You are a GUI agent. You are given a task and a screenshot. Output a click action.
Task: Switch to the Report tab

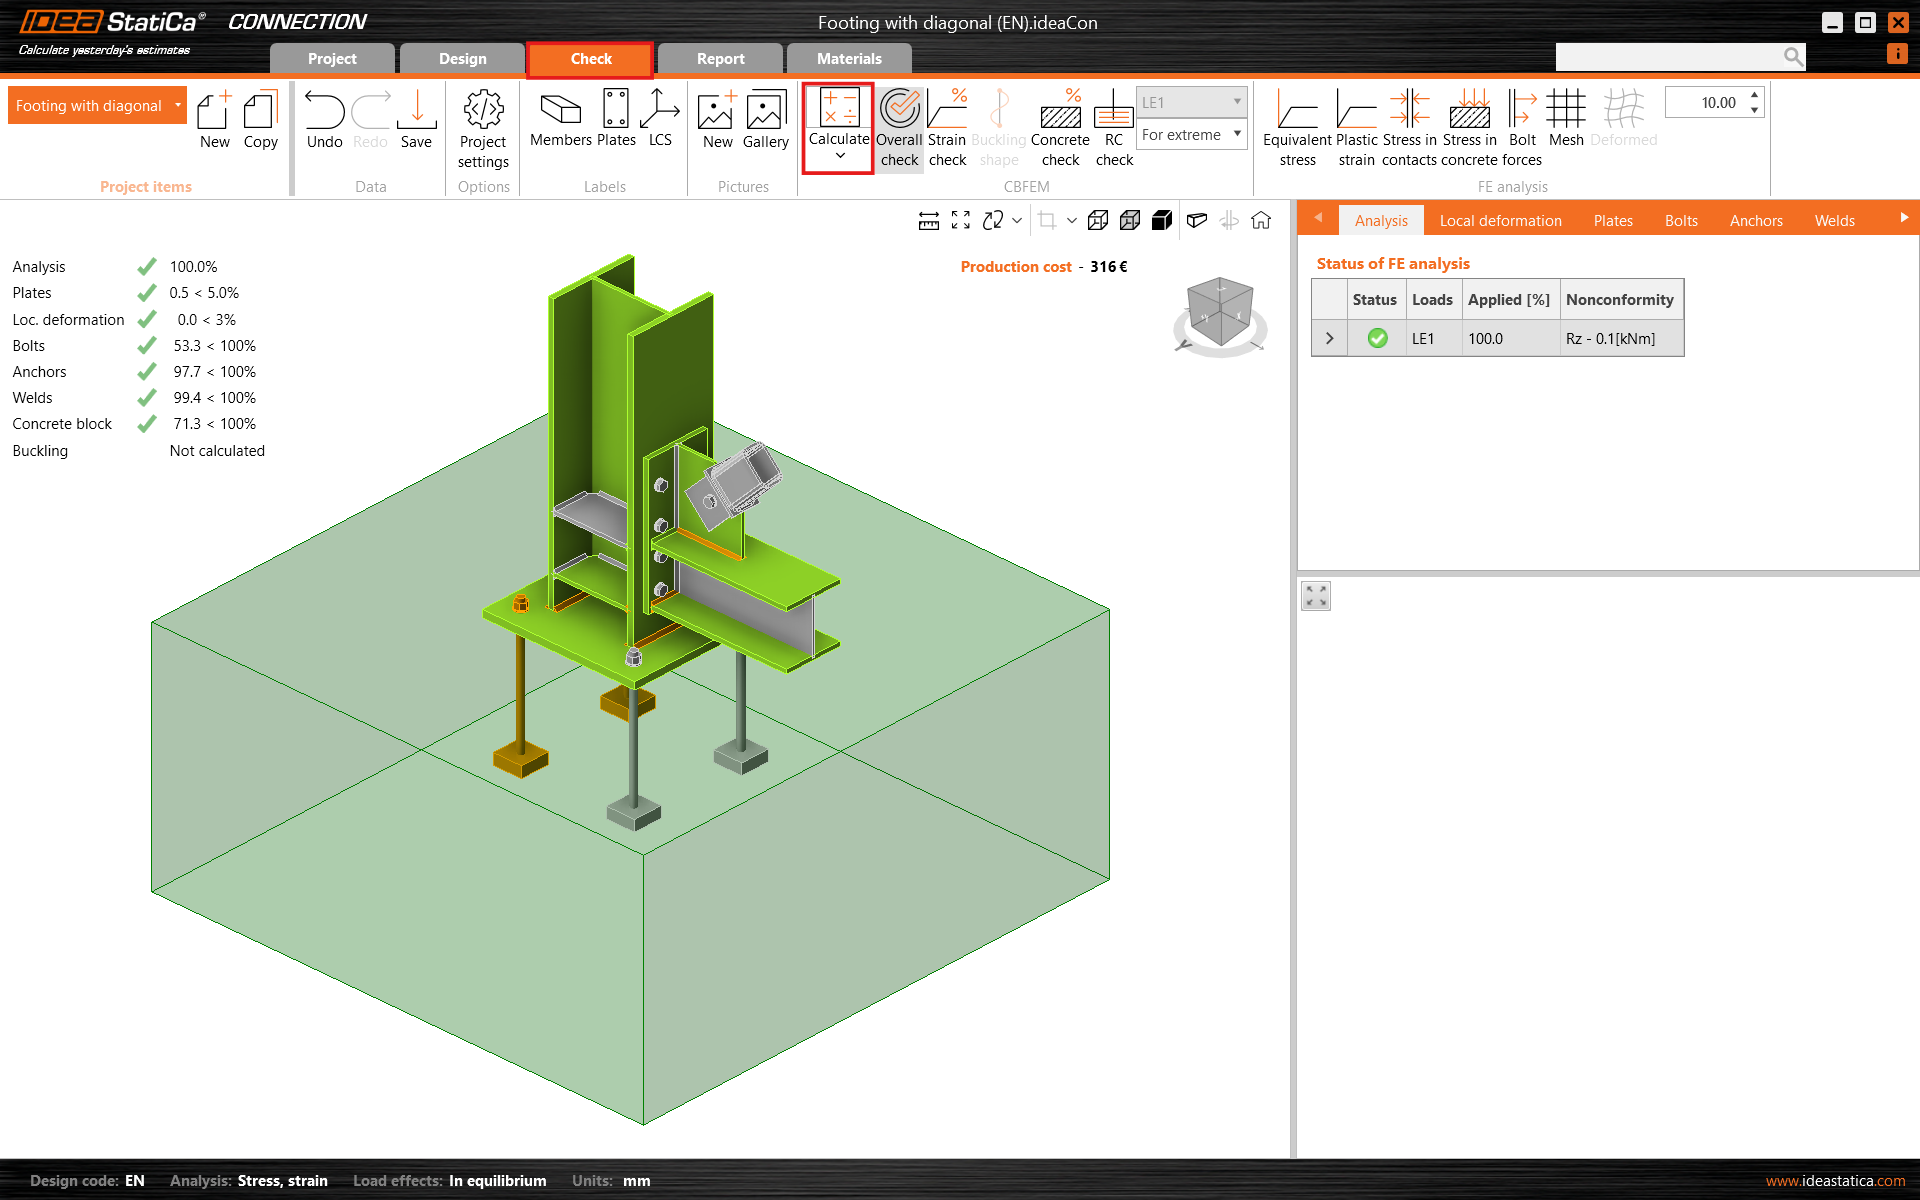point(720,59)
